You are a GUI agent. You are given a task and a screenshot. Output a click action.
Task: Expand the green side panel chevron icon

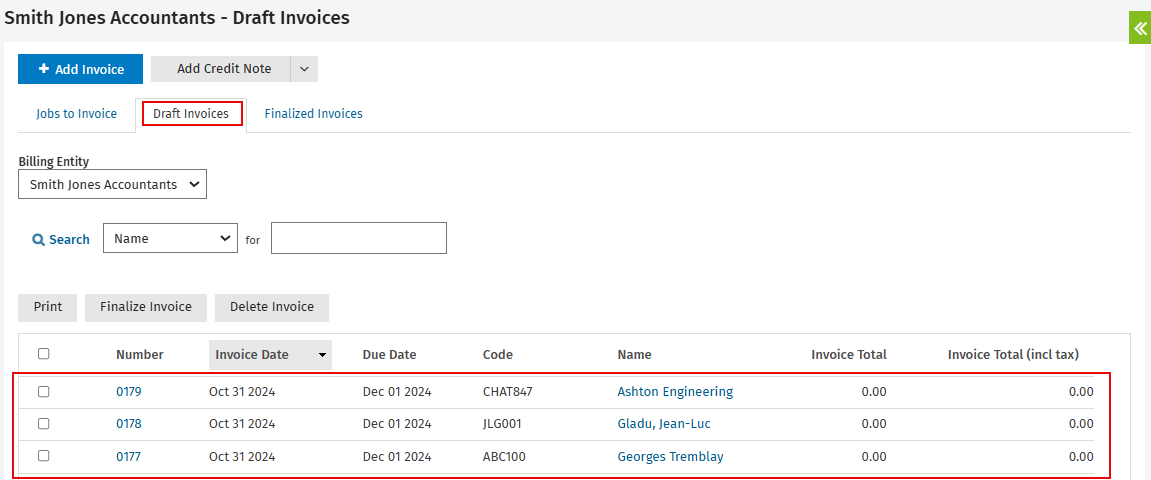[1139, 29]
